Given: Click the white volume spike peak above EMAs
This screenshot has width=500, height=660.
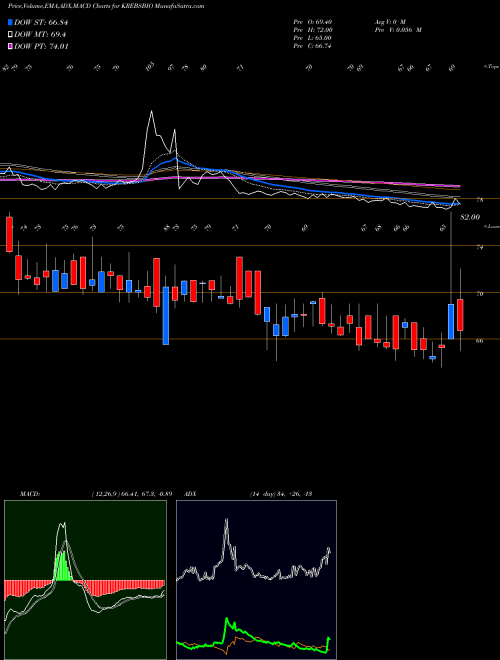Looking at the screenshot, I should click(152, 112).
